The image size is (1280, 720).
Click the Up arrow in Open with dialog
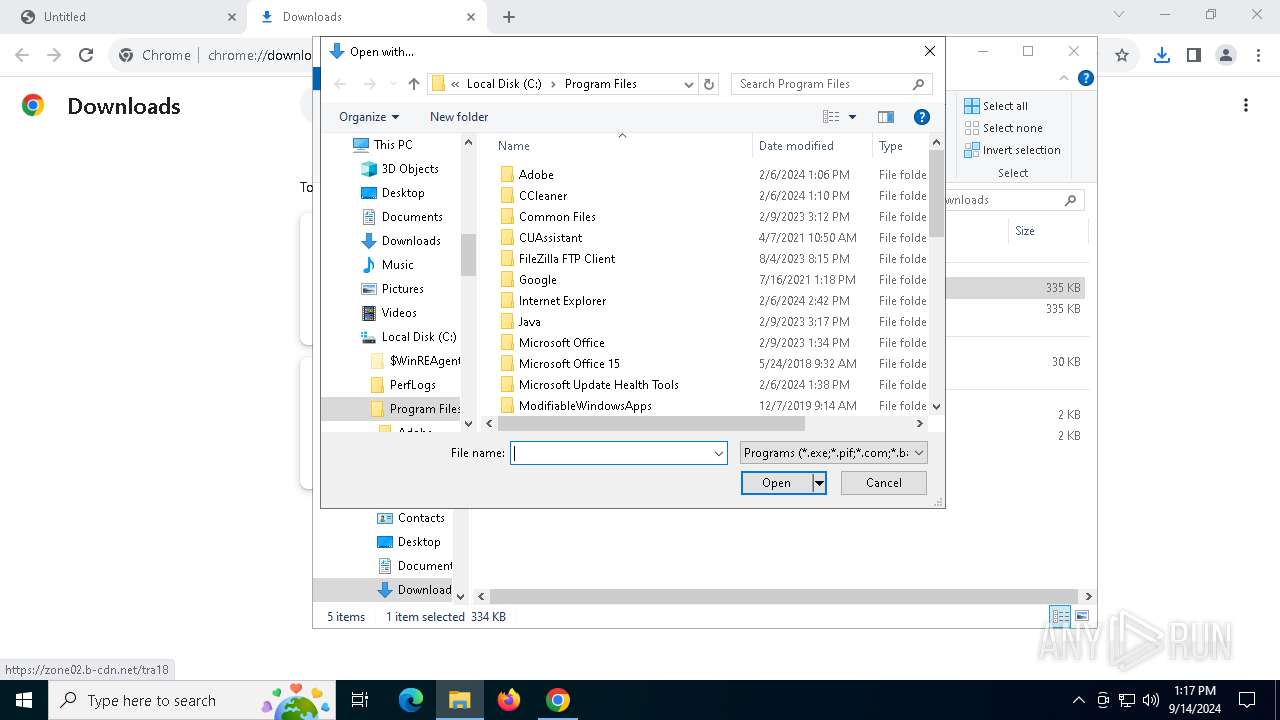click(414, 84)
